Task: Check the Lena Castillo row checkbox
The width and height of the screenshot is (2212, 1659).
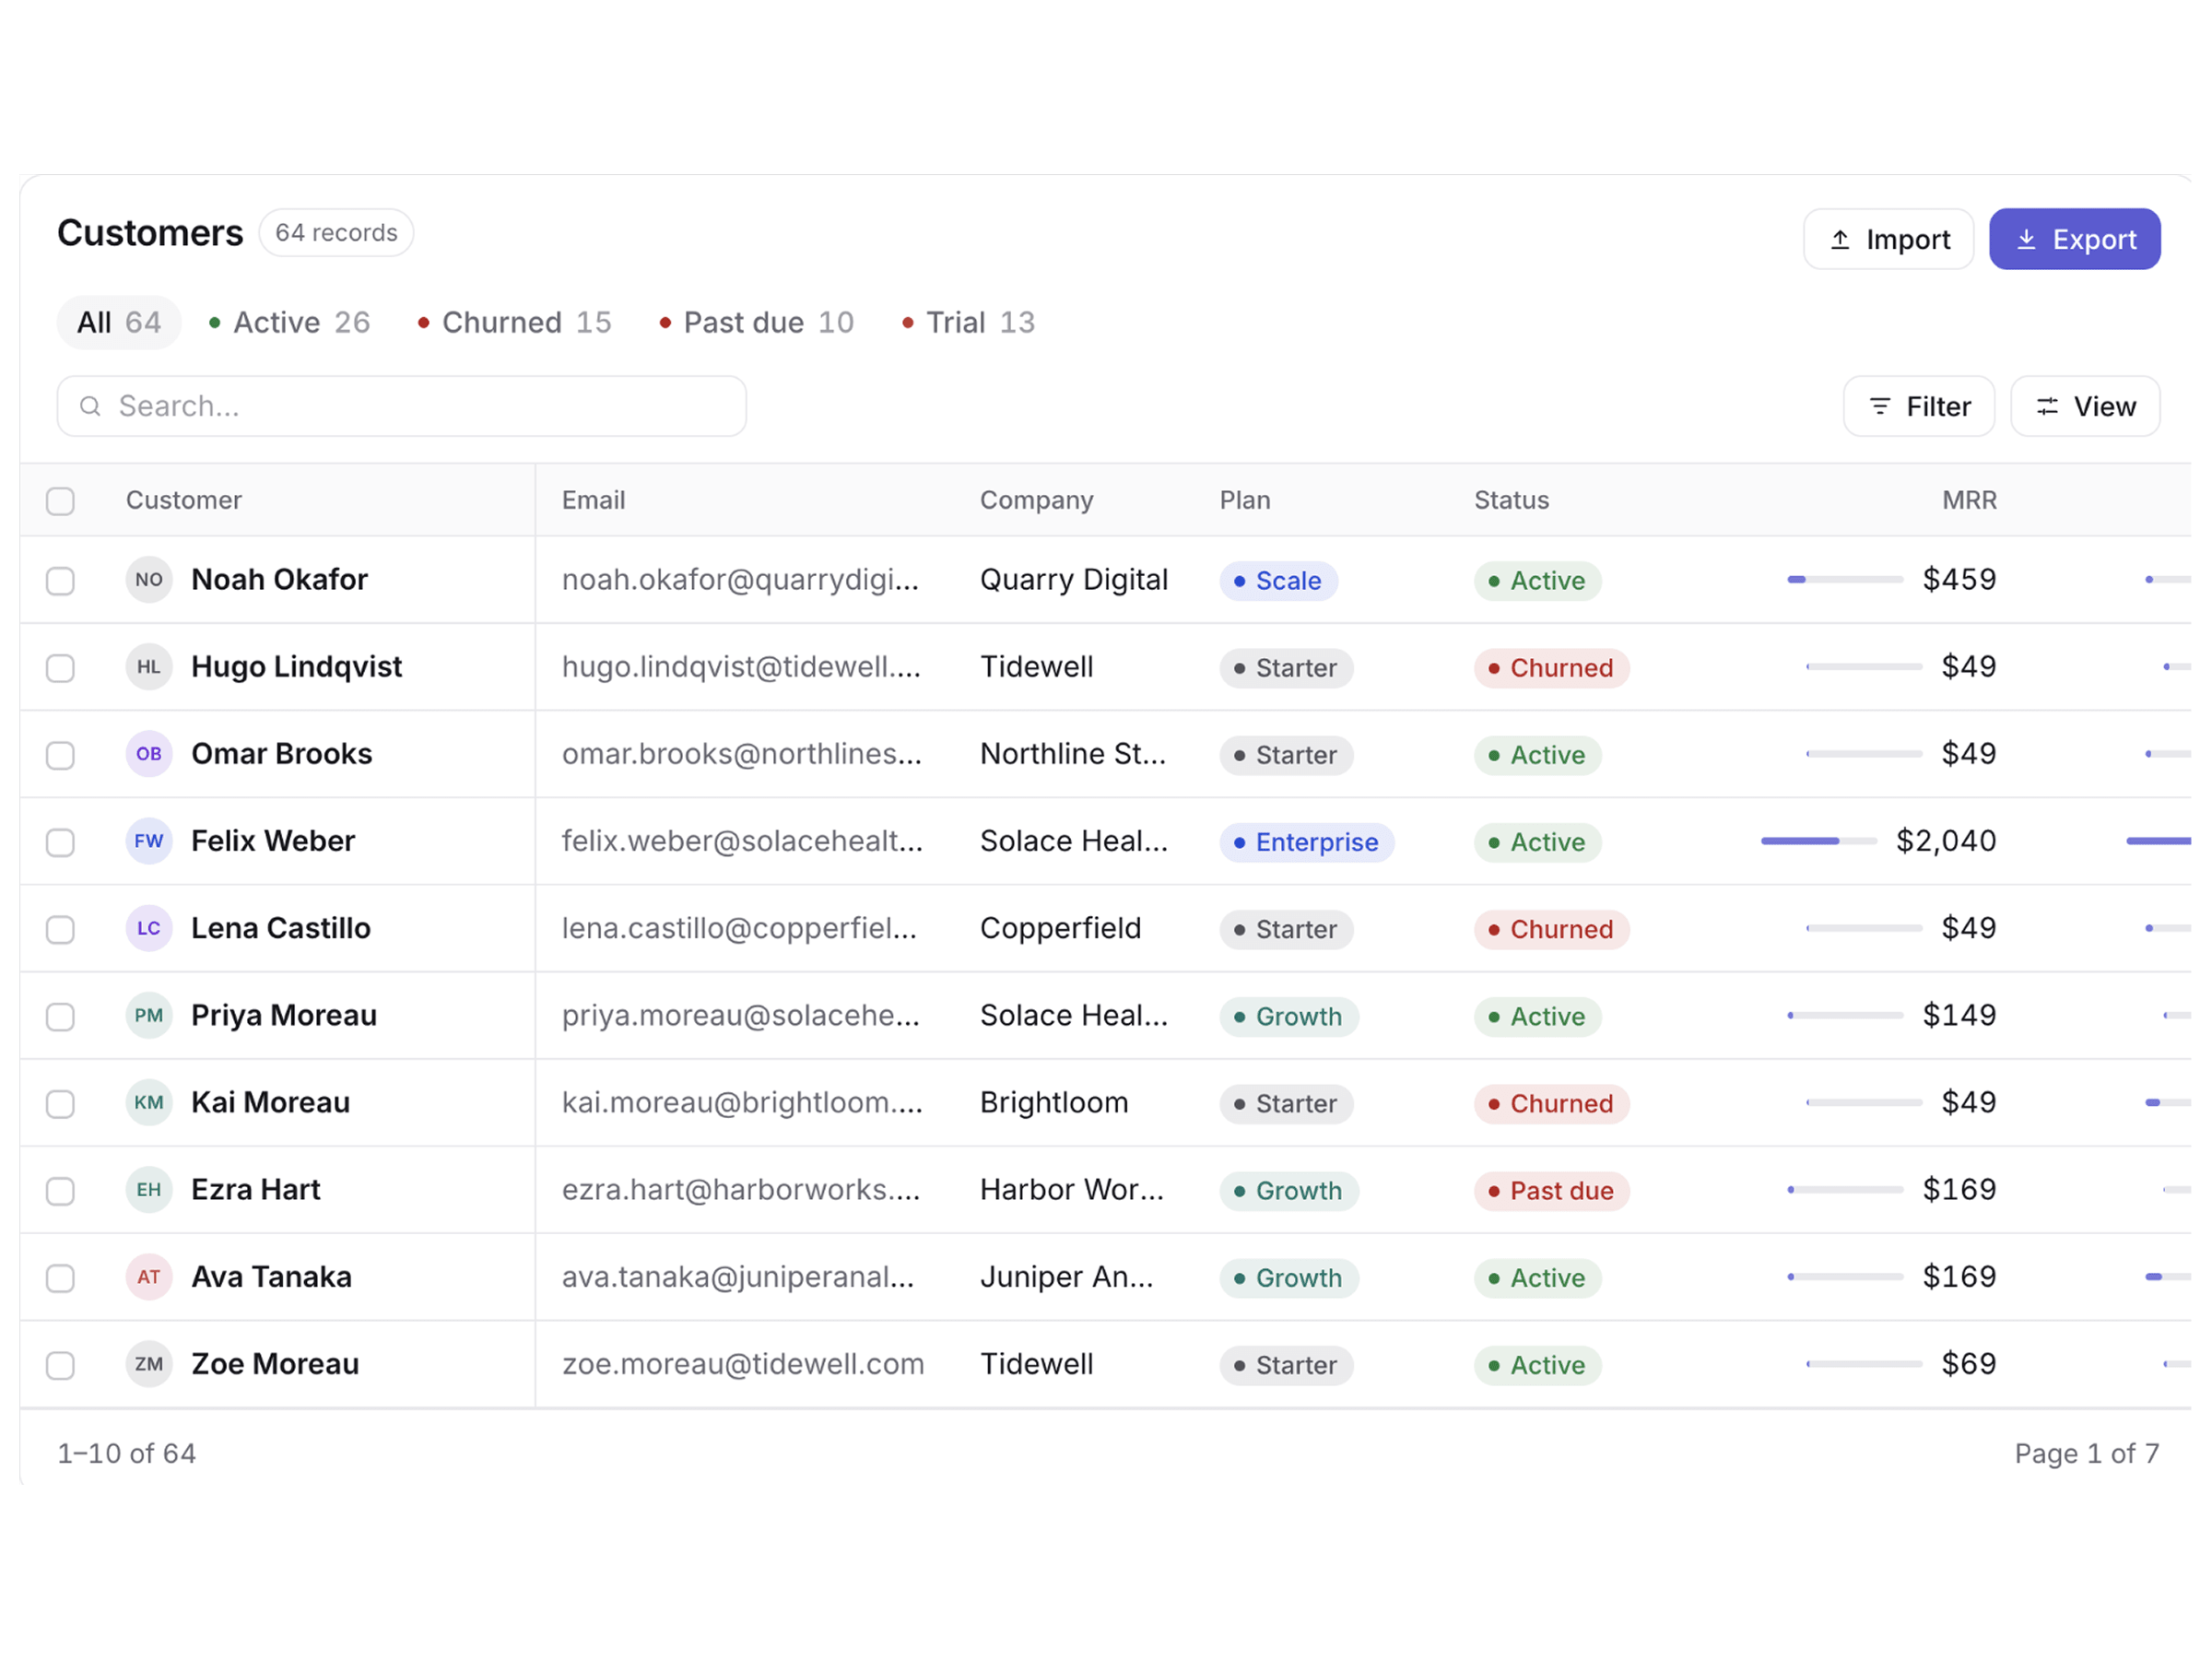Action: tap(60, 928)
